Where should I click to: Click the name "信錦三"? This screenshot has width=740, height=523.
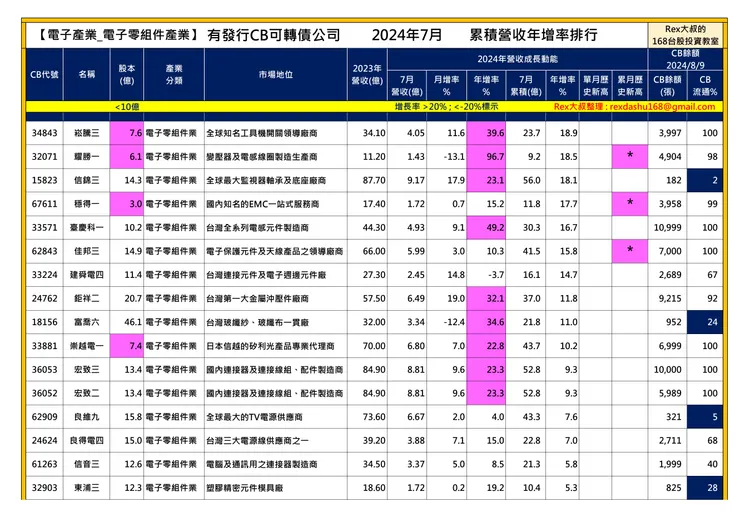[x=87, y=180]
